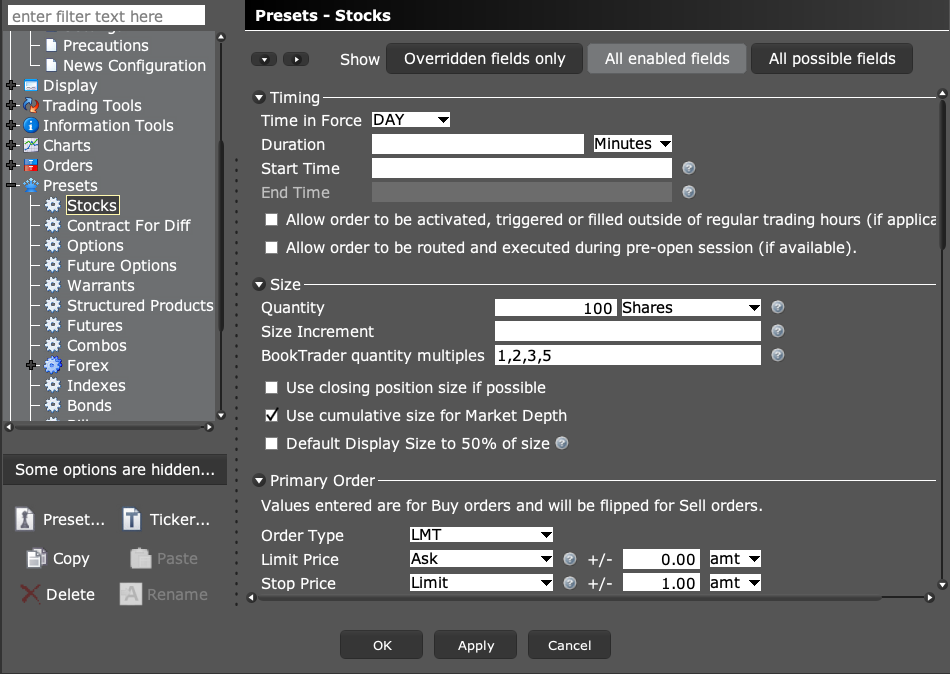Click the tree panel vertical scrollbar
Screen dimensions: 950x674
[x=221, y=236]
